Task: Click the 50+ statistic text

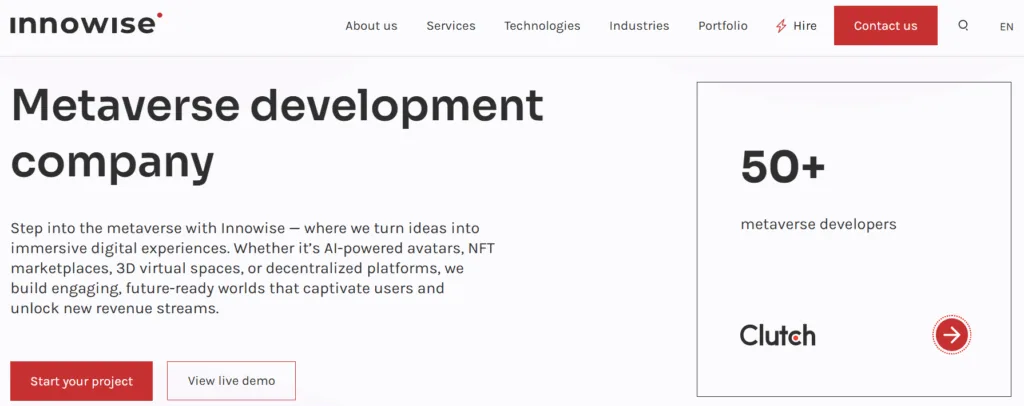Action: [783, 166]
